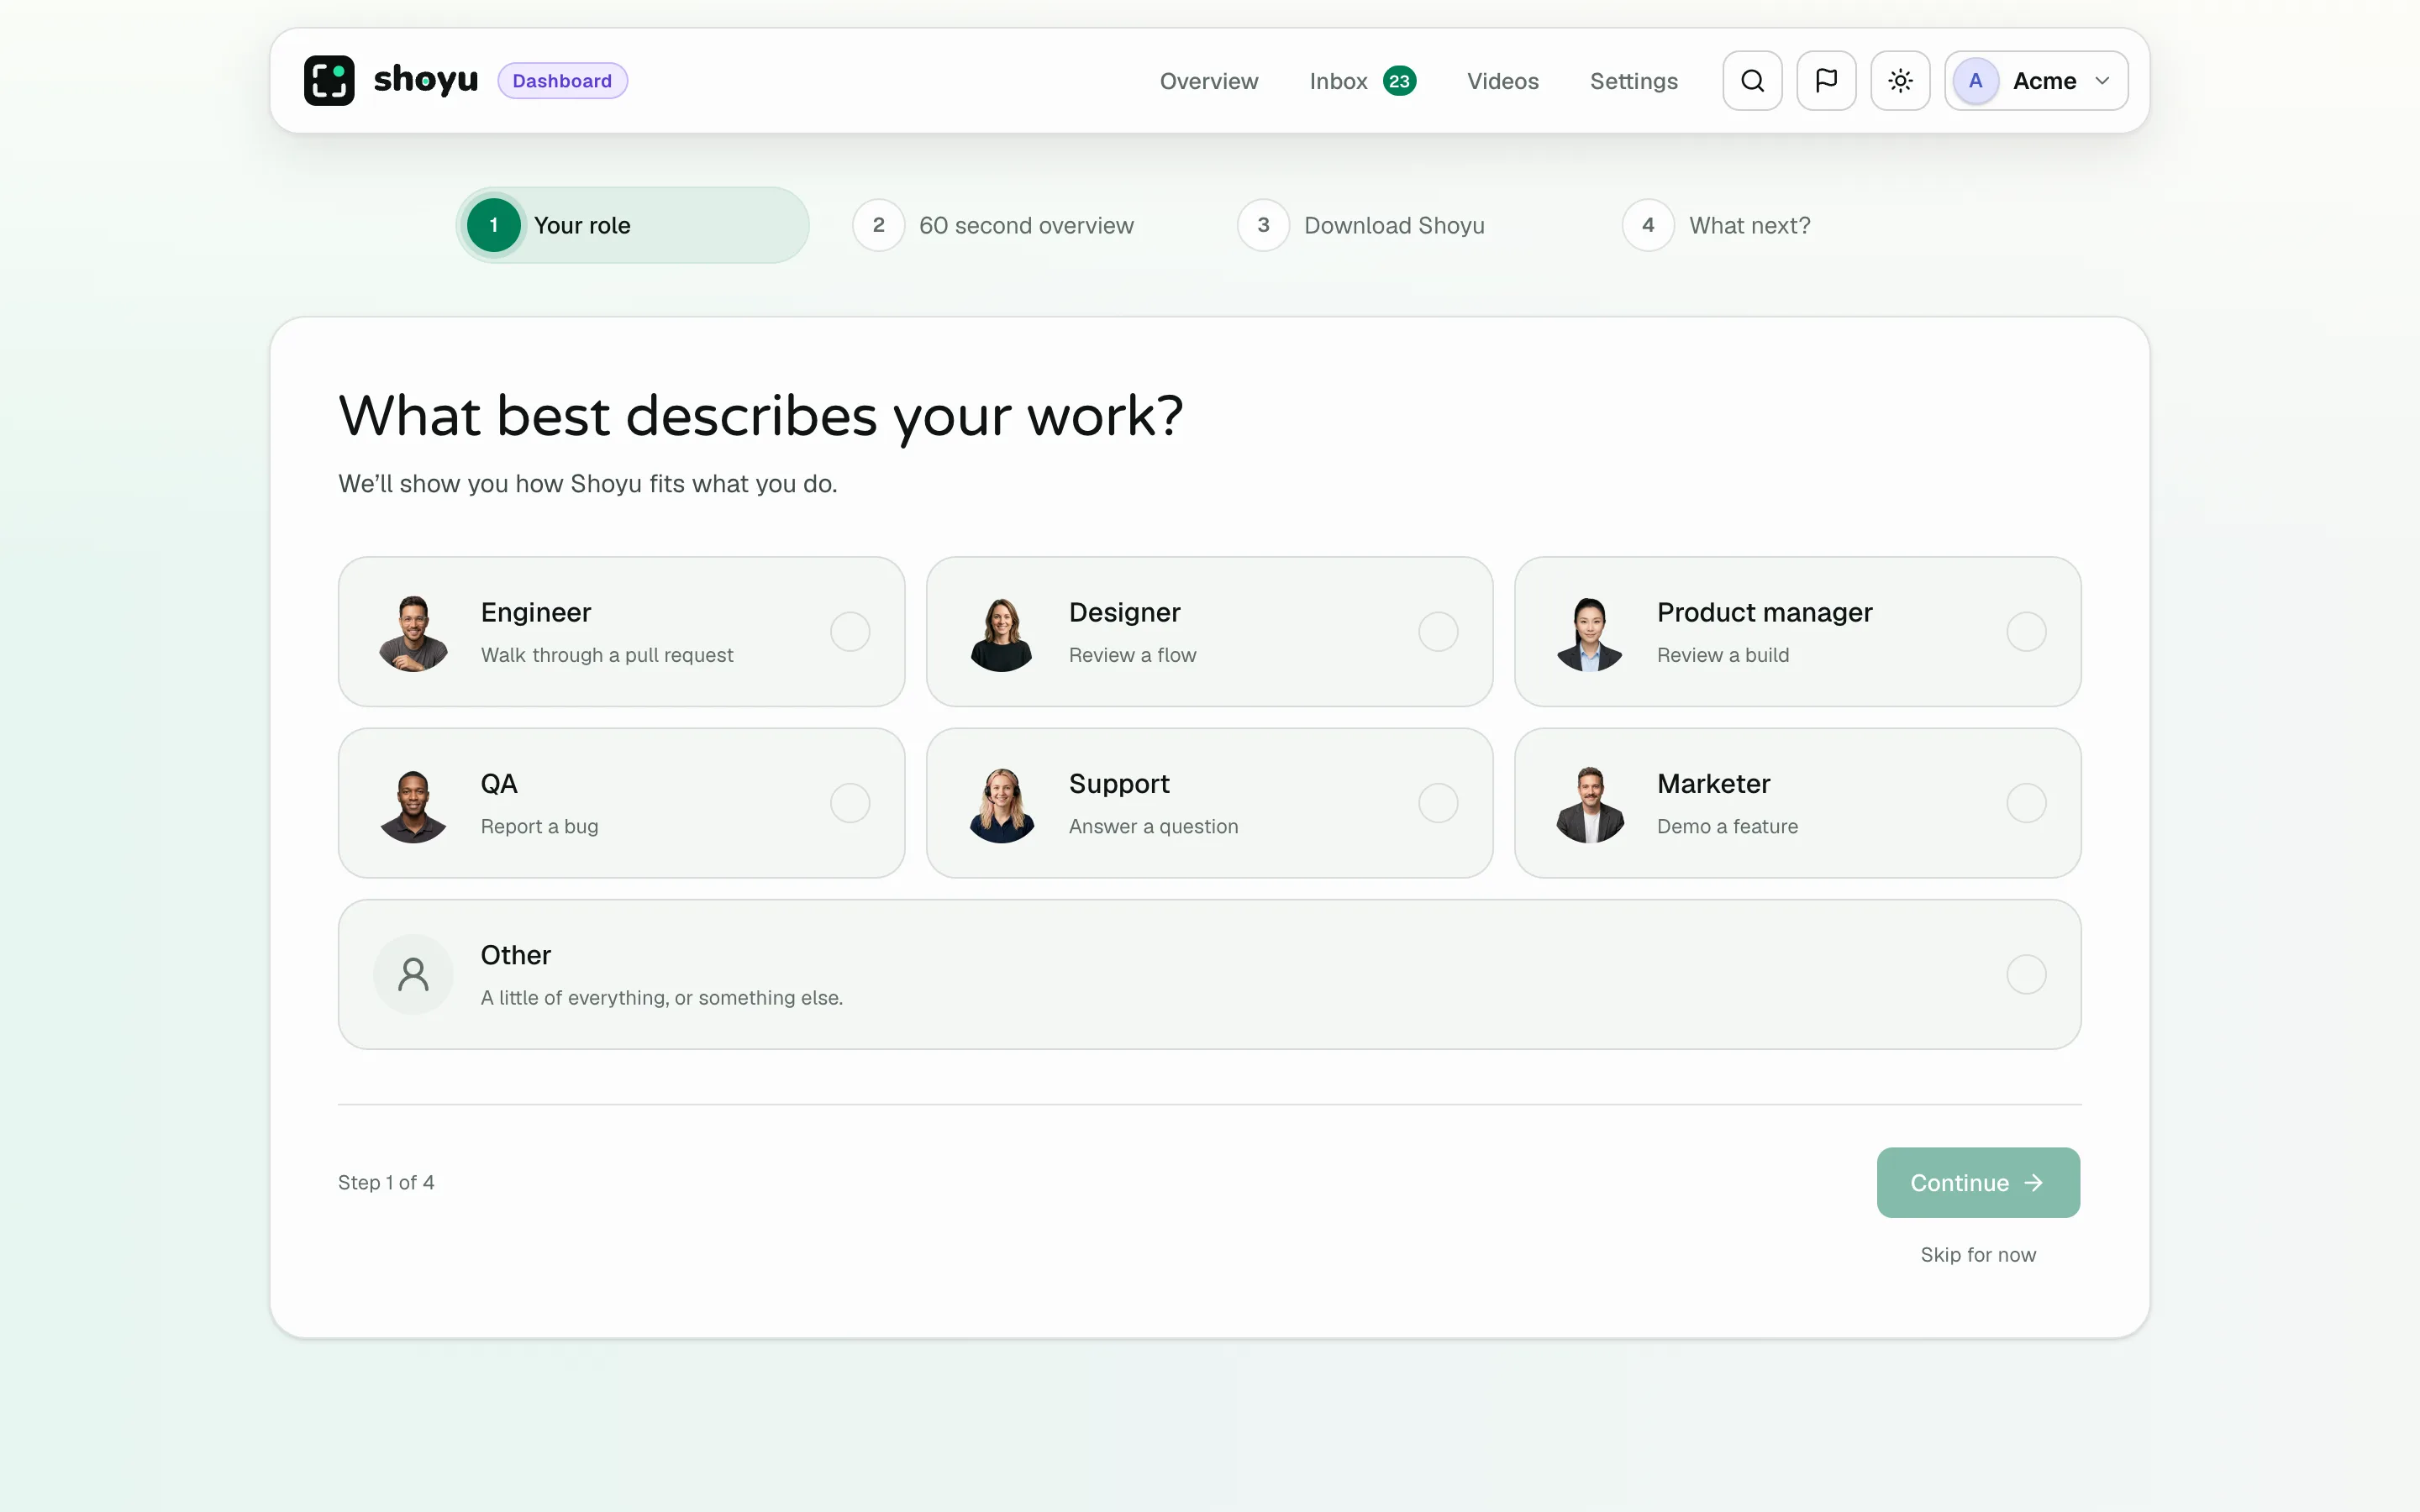Click 'A little of everything, or something else.'
Image resolution: width=2420 pixels, height=1512 pixels.
tap(661, 997)
